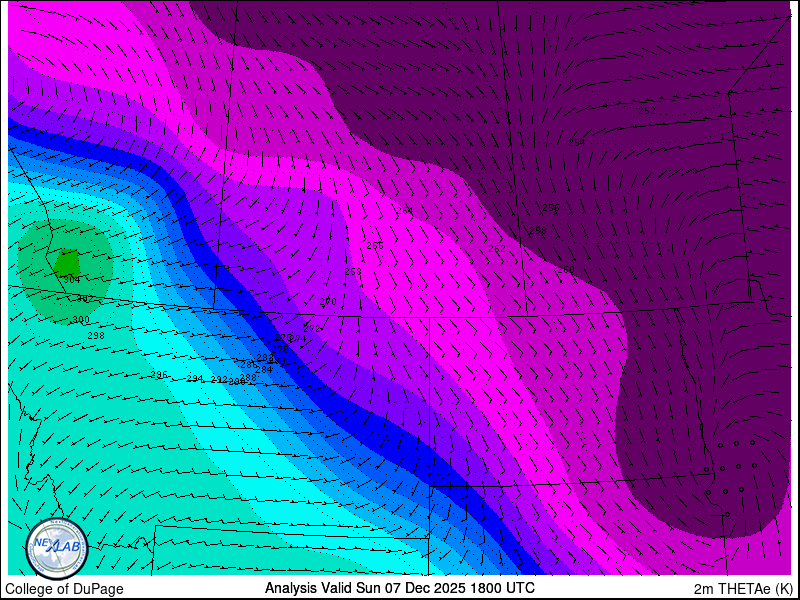Select the 300 contour label
This screenshot has height=600, width=800.
tap(81, 320)
